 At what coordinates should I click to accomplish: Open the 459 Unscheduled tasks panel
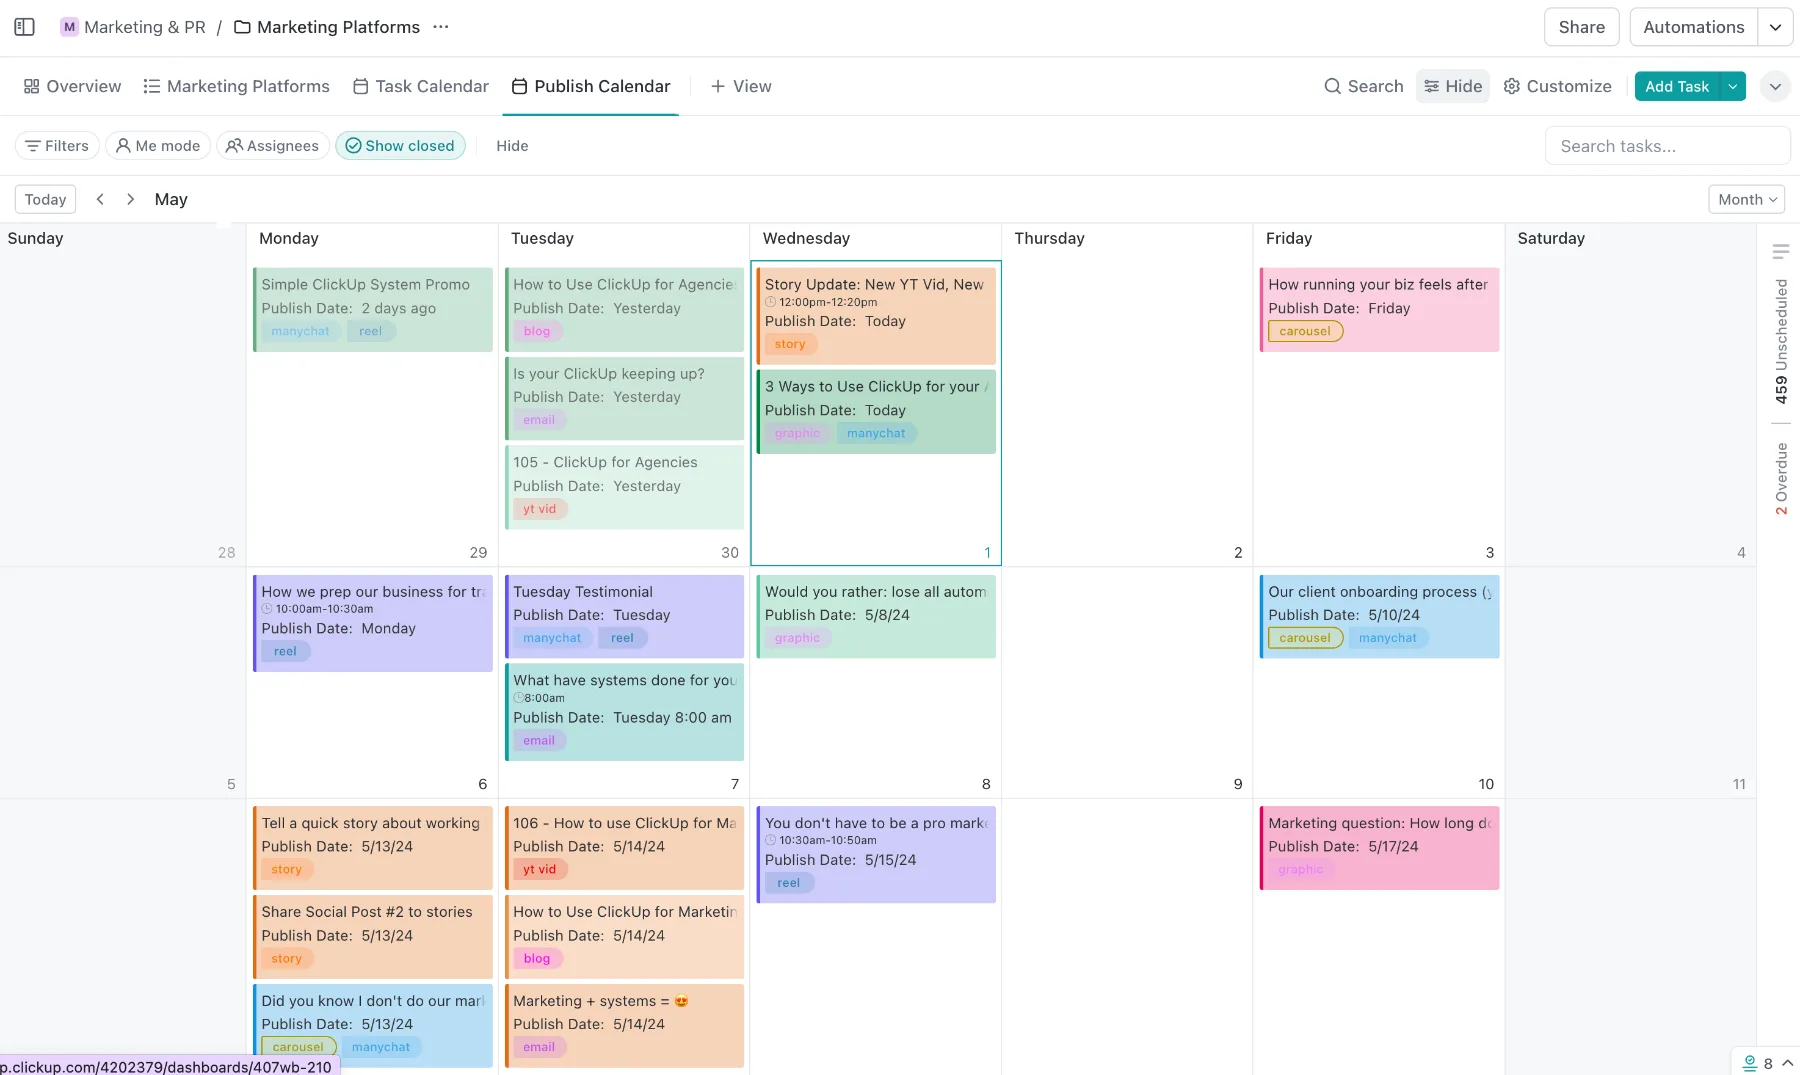[x=1780, y=341]
